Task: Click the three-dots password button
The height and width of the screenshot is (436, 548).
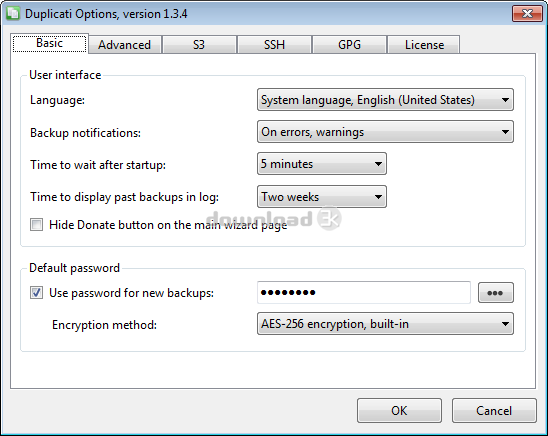Action: 496,293
